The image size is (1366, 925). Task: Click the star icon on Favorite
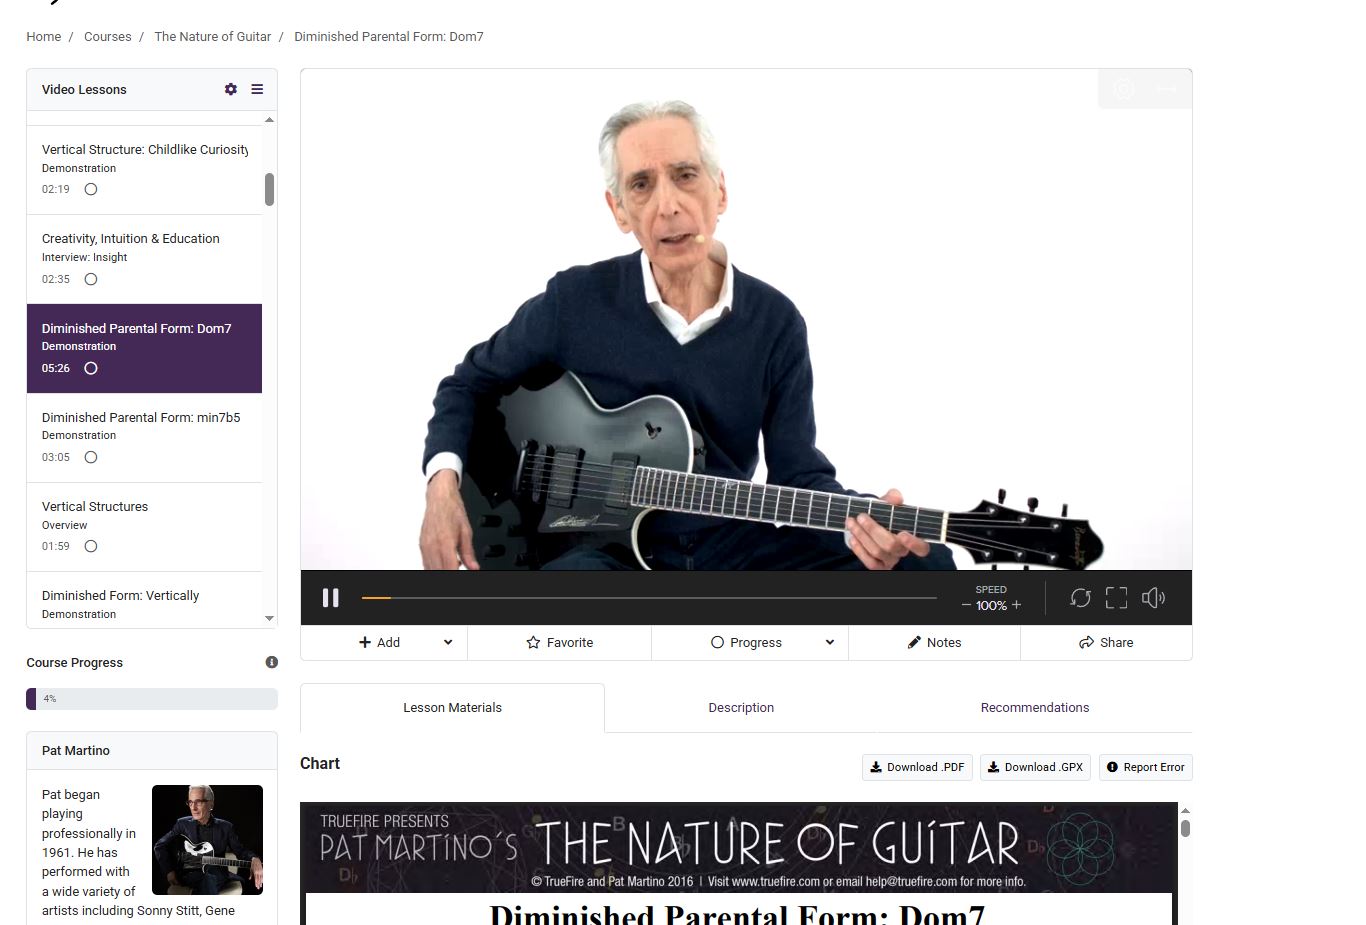coord(533,643)
